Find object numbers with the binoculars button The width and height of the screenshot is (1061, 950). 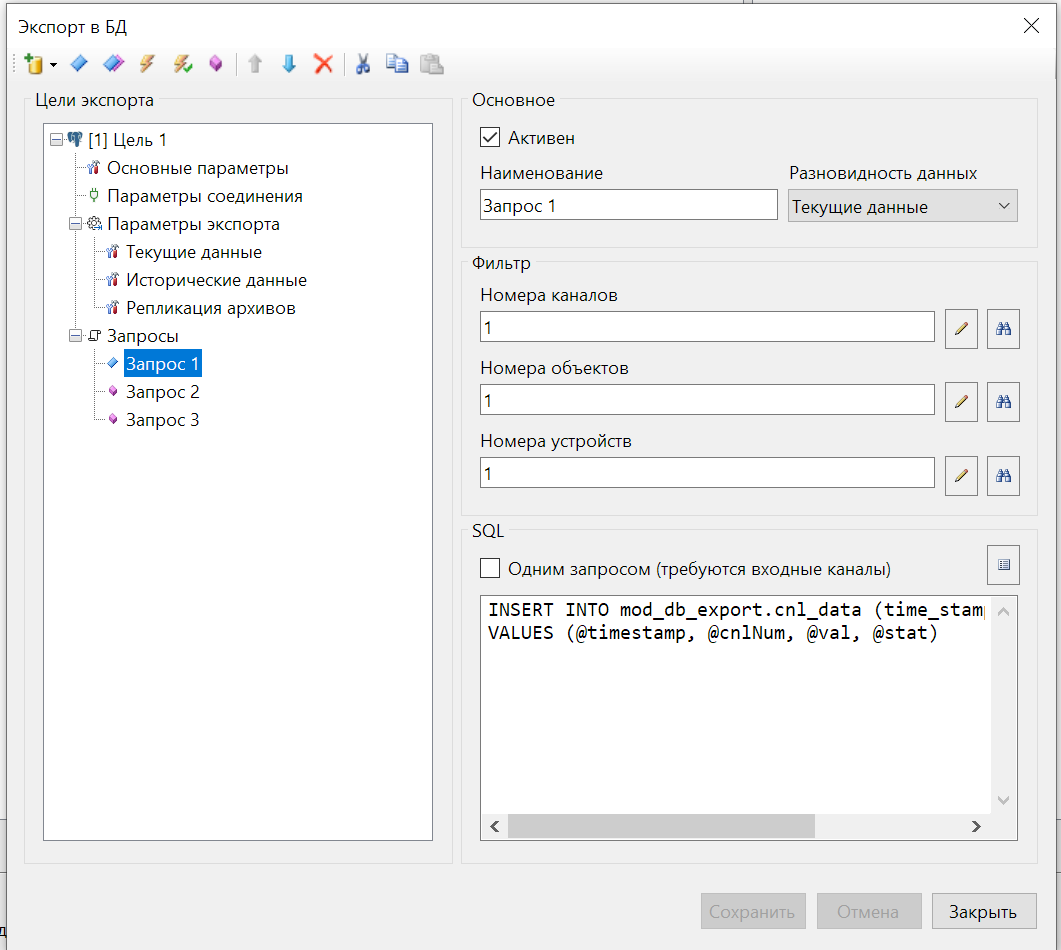click(x=1003, y=402)
